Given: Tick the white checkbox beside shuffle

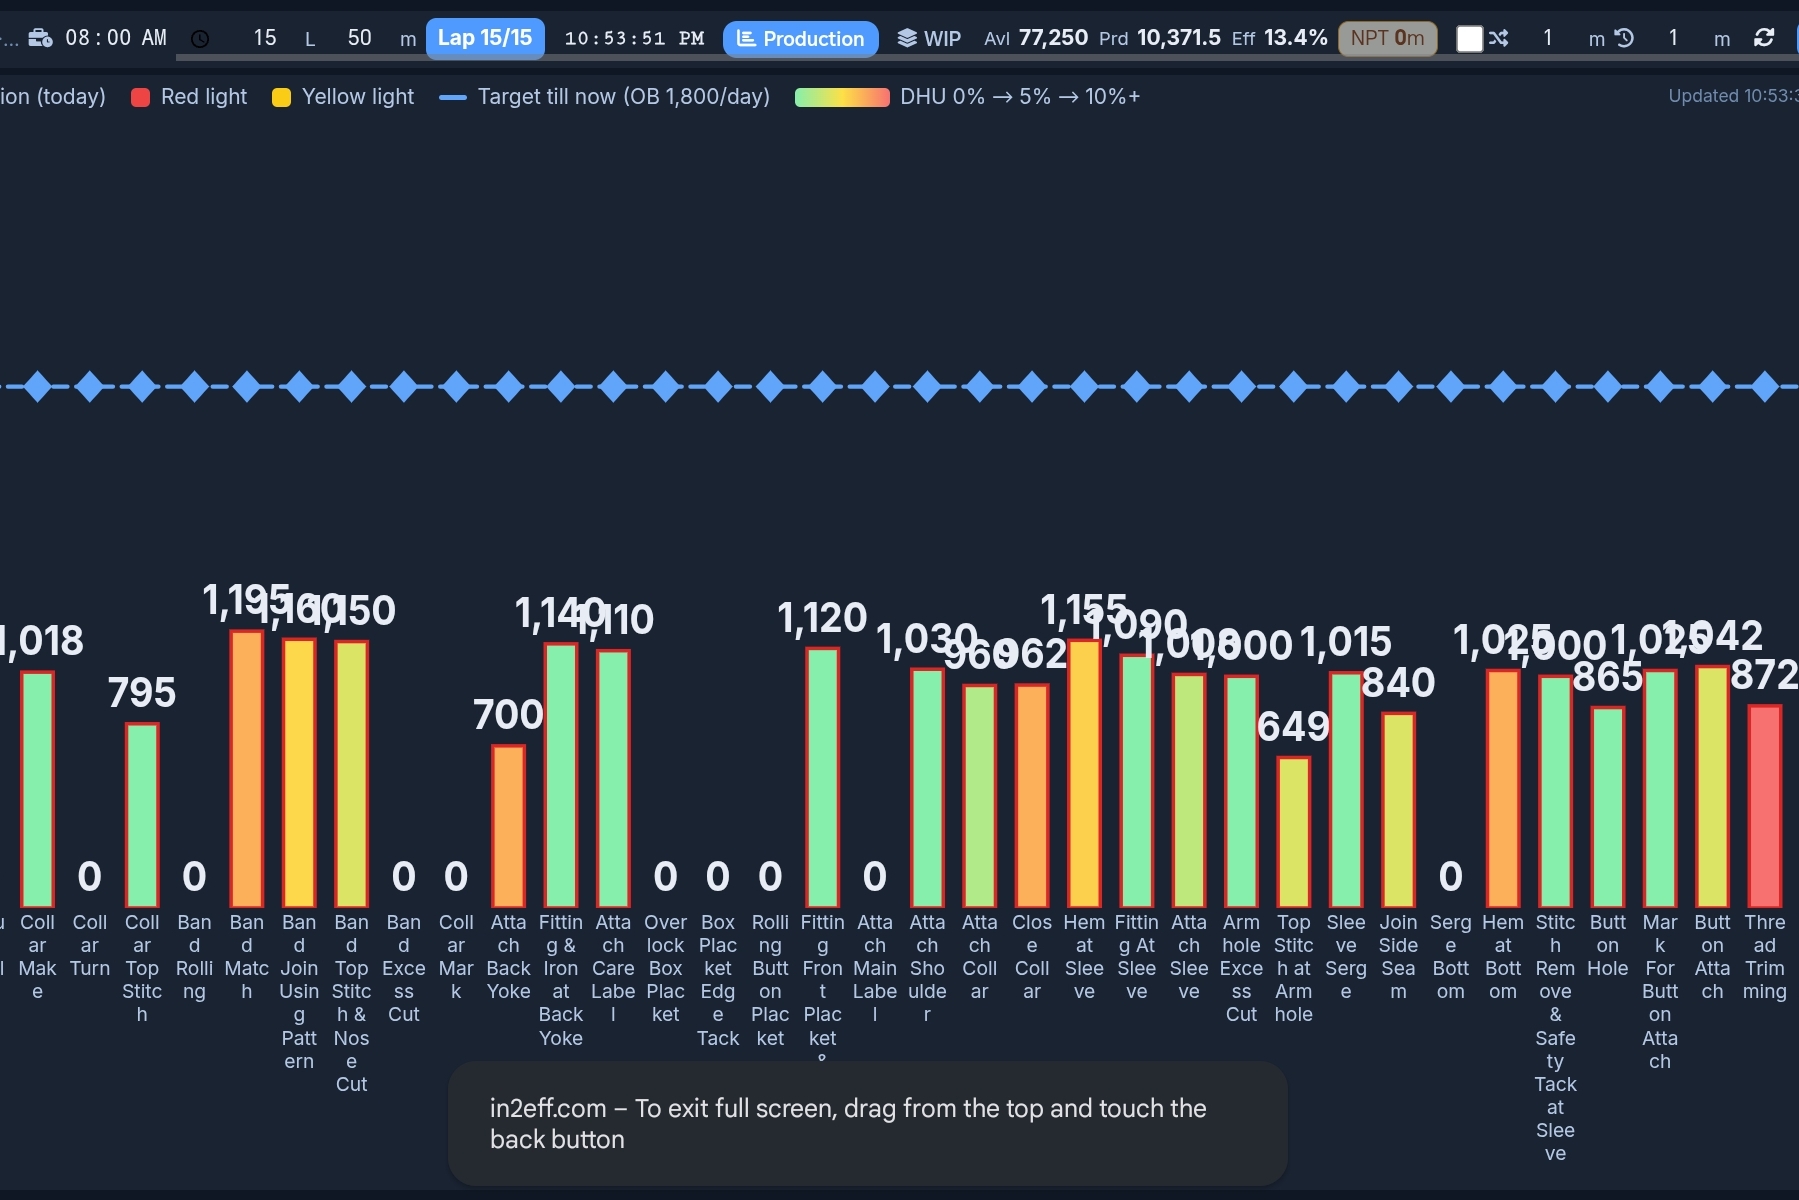Looking at the screenshot, I should [x=1469, y=38].
